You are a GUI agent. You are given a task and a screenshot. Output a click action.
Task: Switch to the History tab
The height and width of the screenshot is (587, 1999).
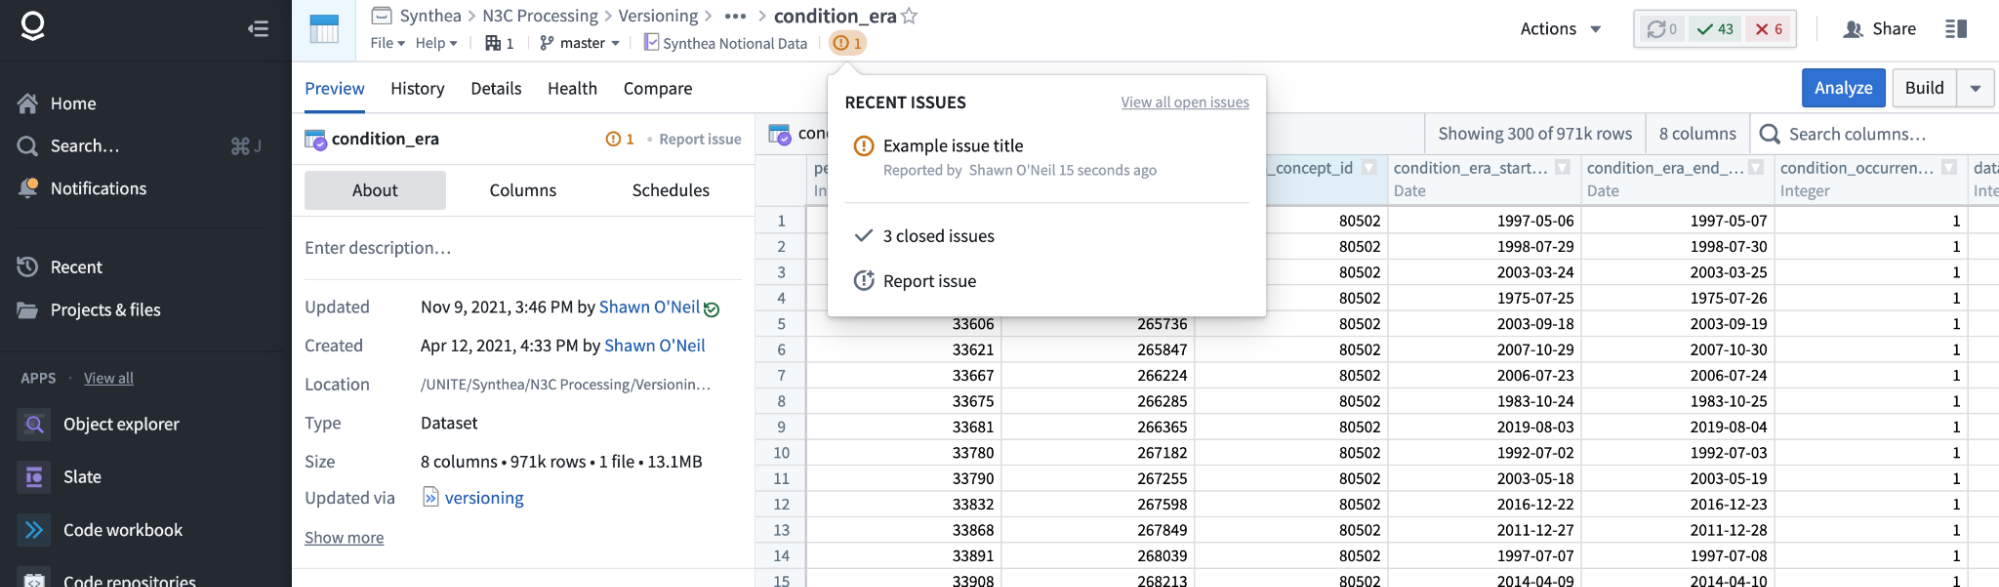(x=417, y=88)
